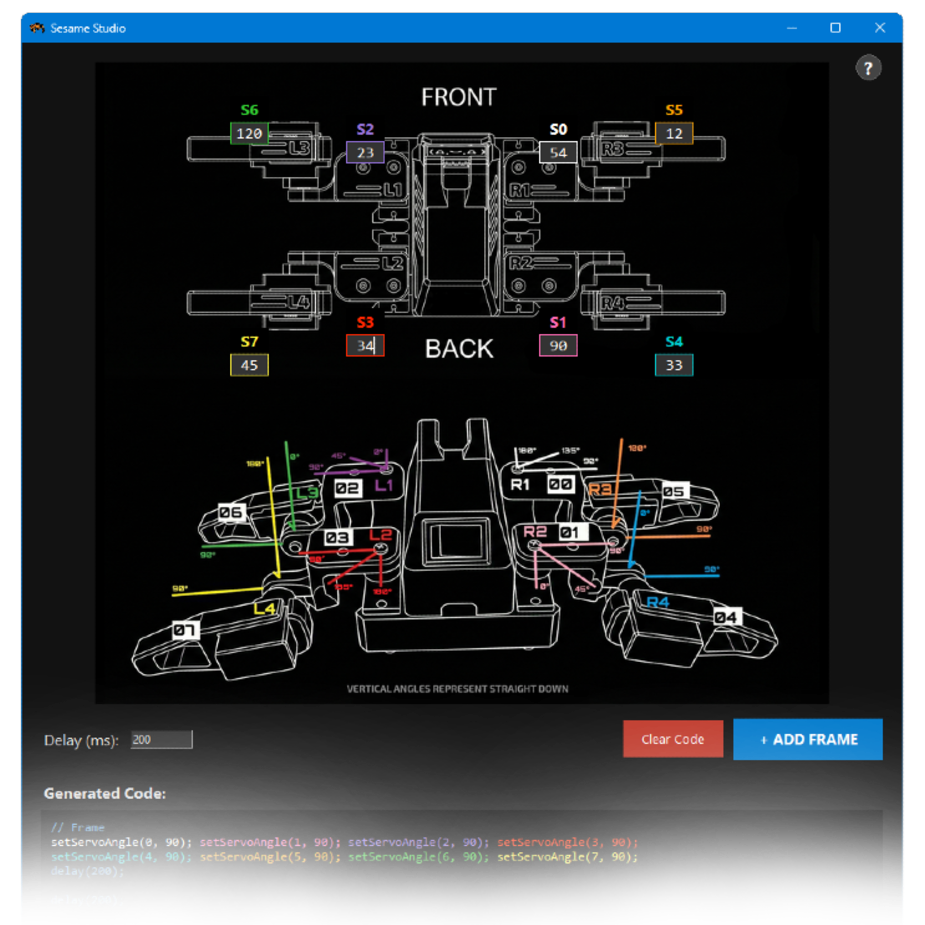Screen dimensions: 925x925
Task: Click the 03 servo tag next to L2
Action: click(x=338, y=537)
